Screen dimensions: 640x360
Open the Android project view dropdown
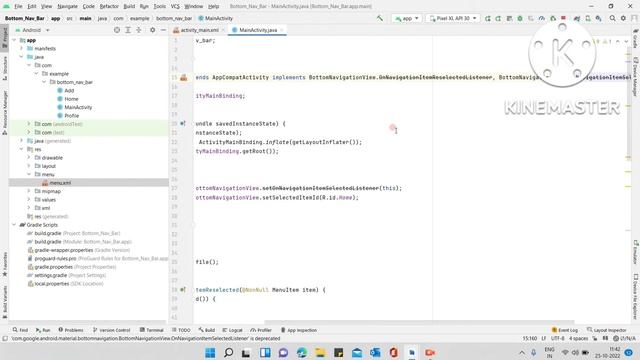point(32,30)
